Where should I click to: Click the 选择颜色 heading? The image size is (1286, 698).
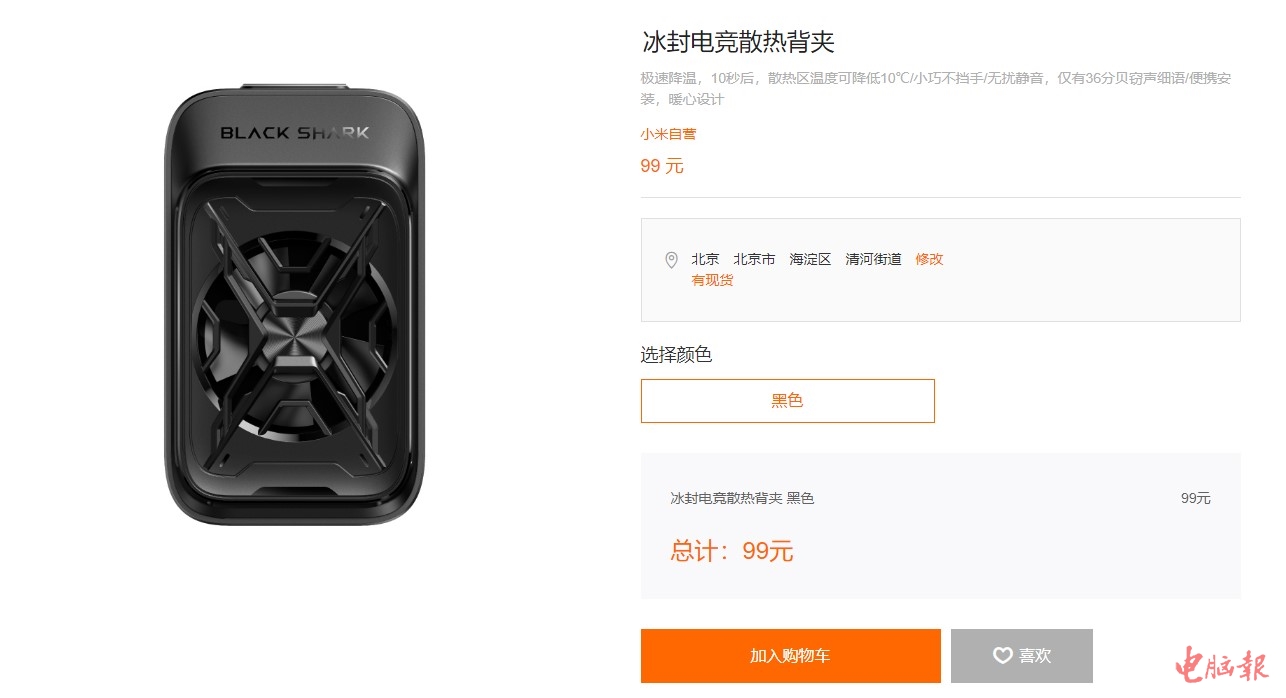[676, 355]
